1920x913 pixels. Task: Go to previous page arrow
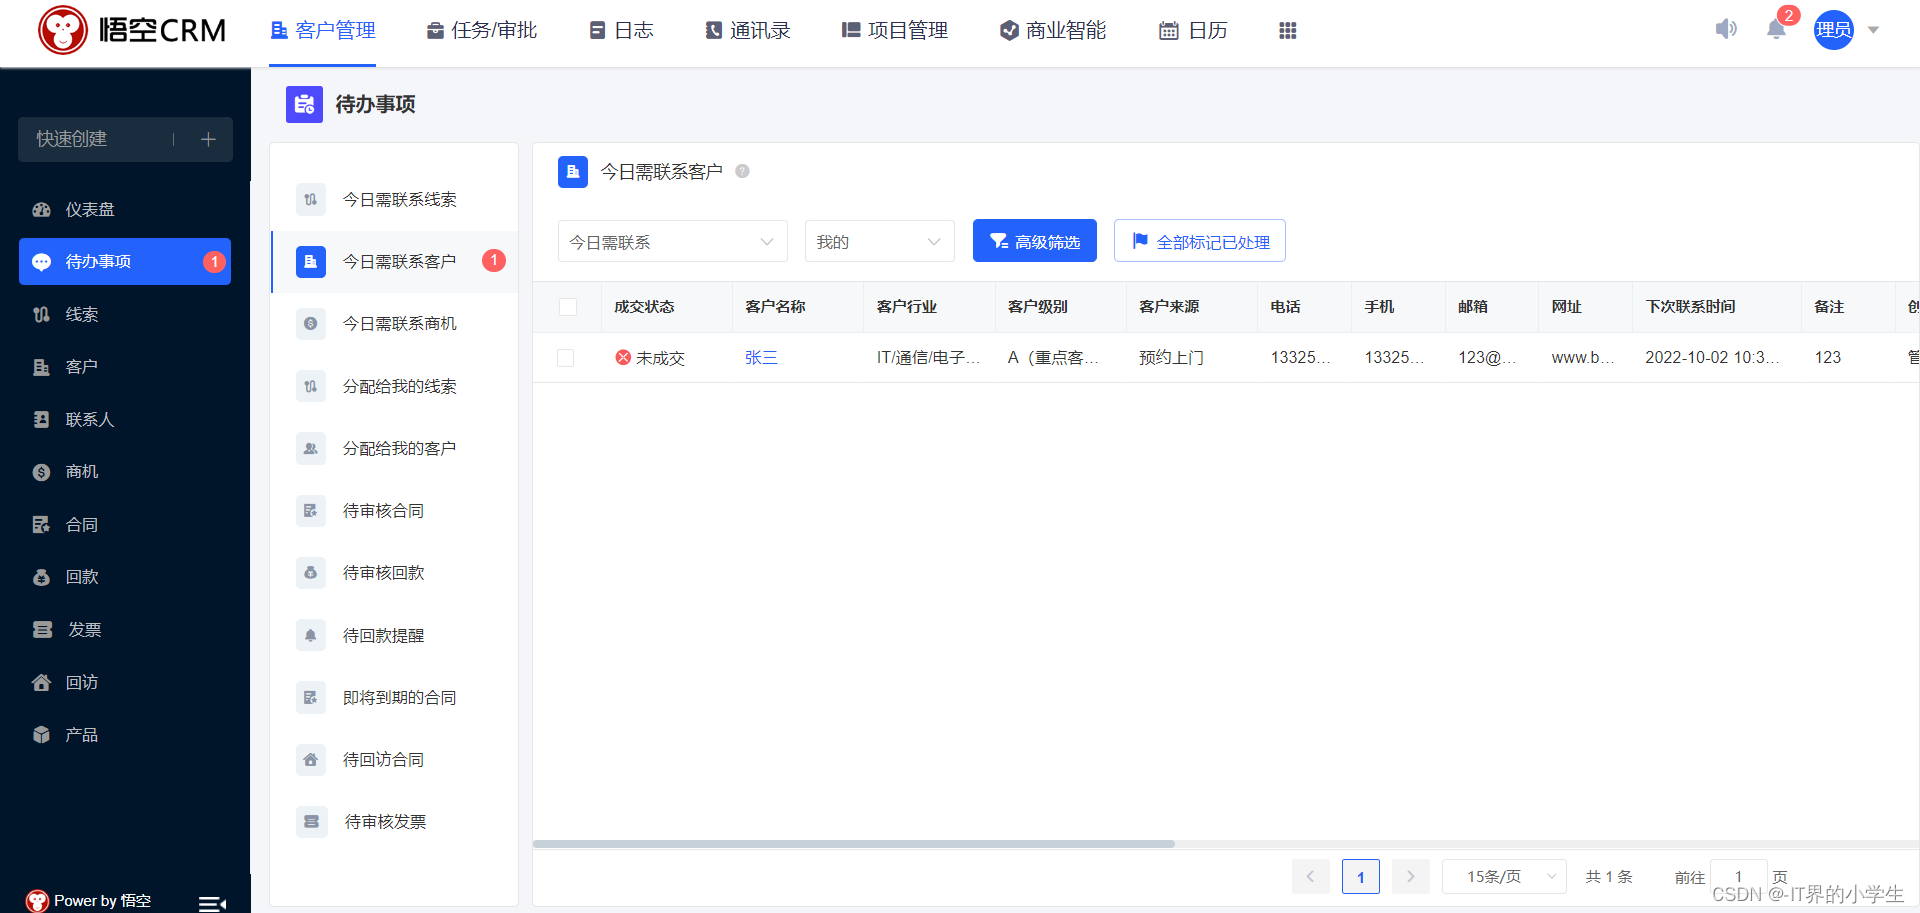1311,877
